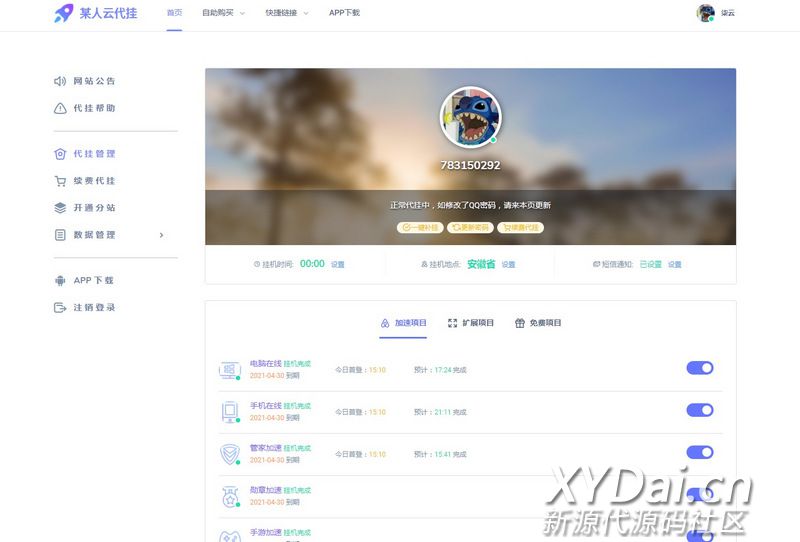The width and height of the screenshot is (800, 542).
Task: Click the large Stitch profile avatar
Action: pos(470,117)
